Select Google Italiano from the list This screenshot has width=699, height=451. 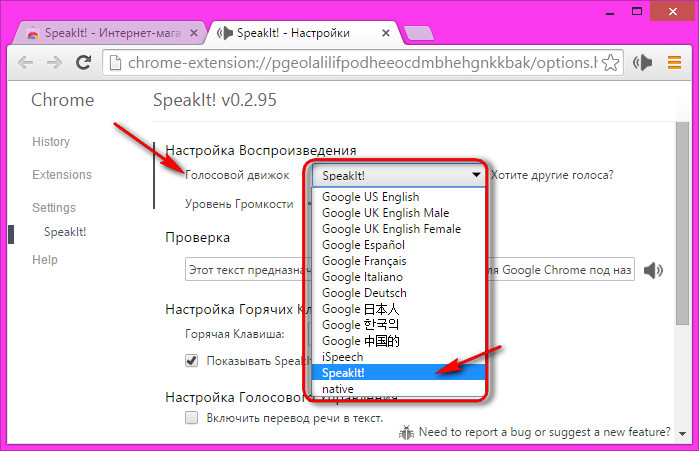(398, 277)
